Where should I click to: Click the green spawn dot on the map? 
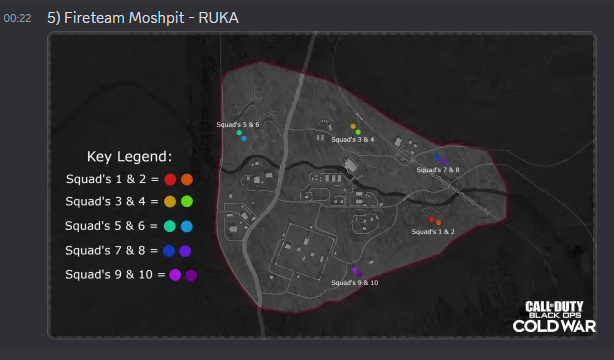click(x=358, y=132)
